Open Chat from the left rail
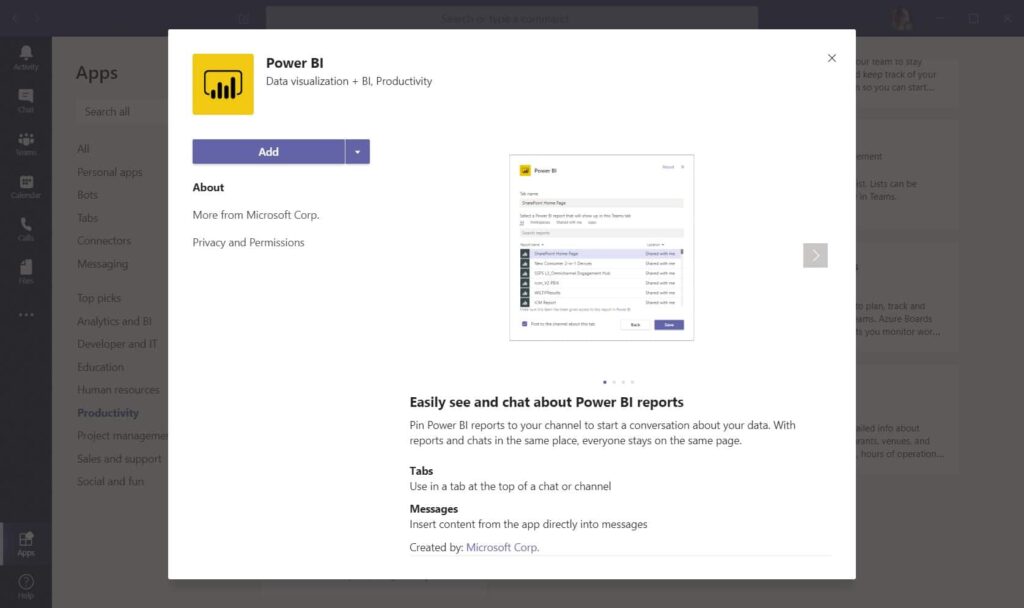This screenshot has height=608, width=1024. coord(25,101)
